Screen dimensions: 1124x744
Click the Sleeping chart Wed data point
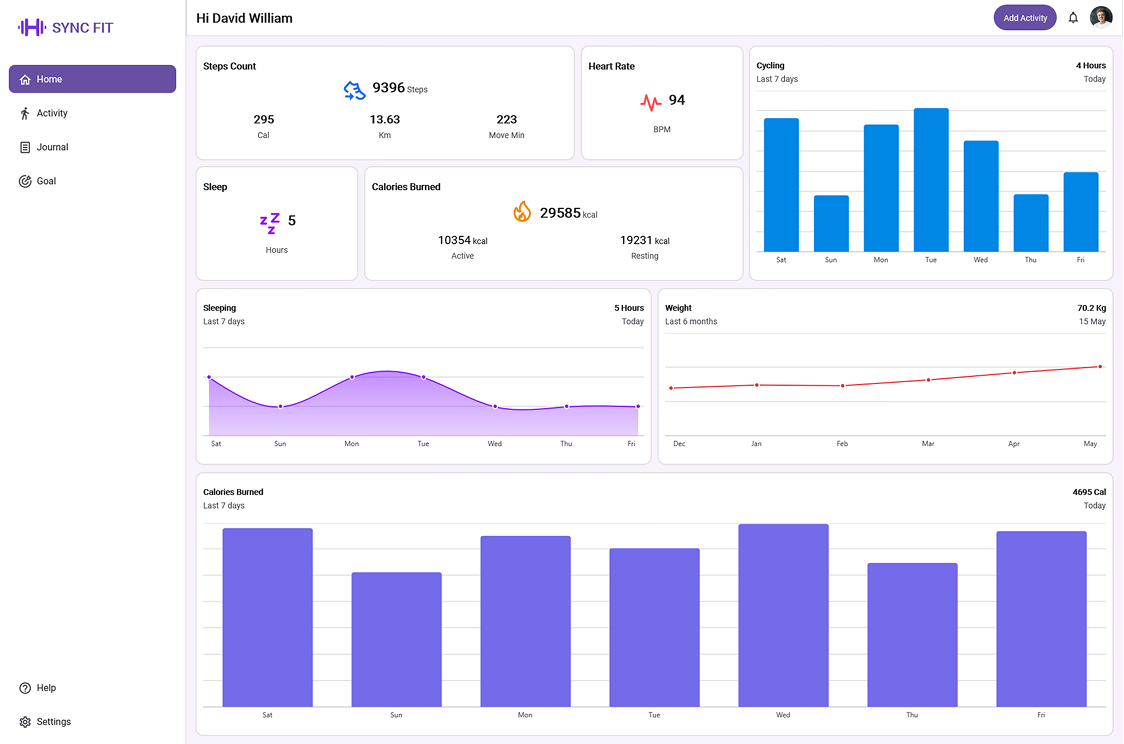pyautogui.click(x=495, y=406)
